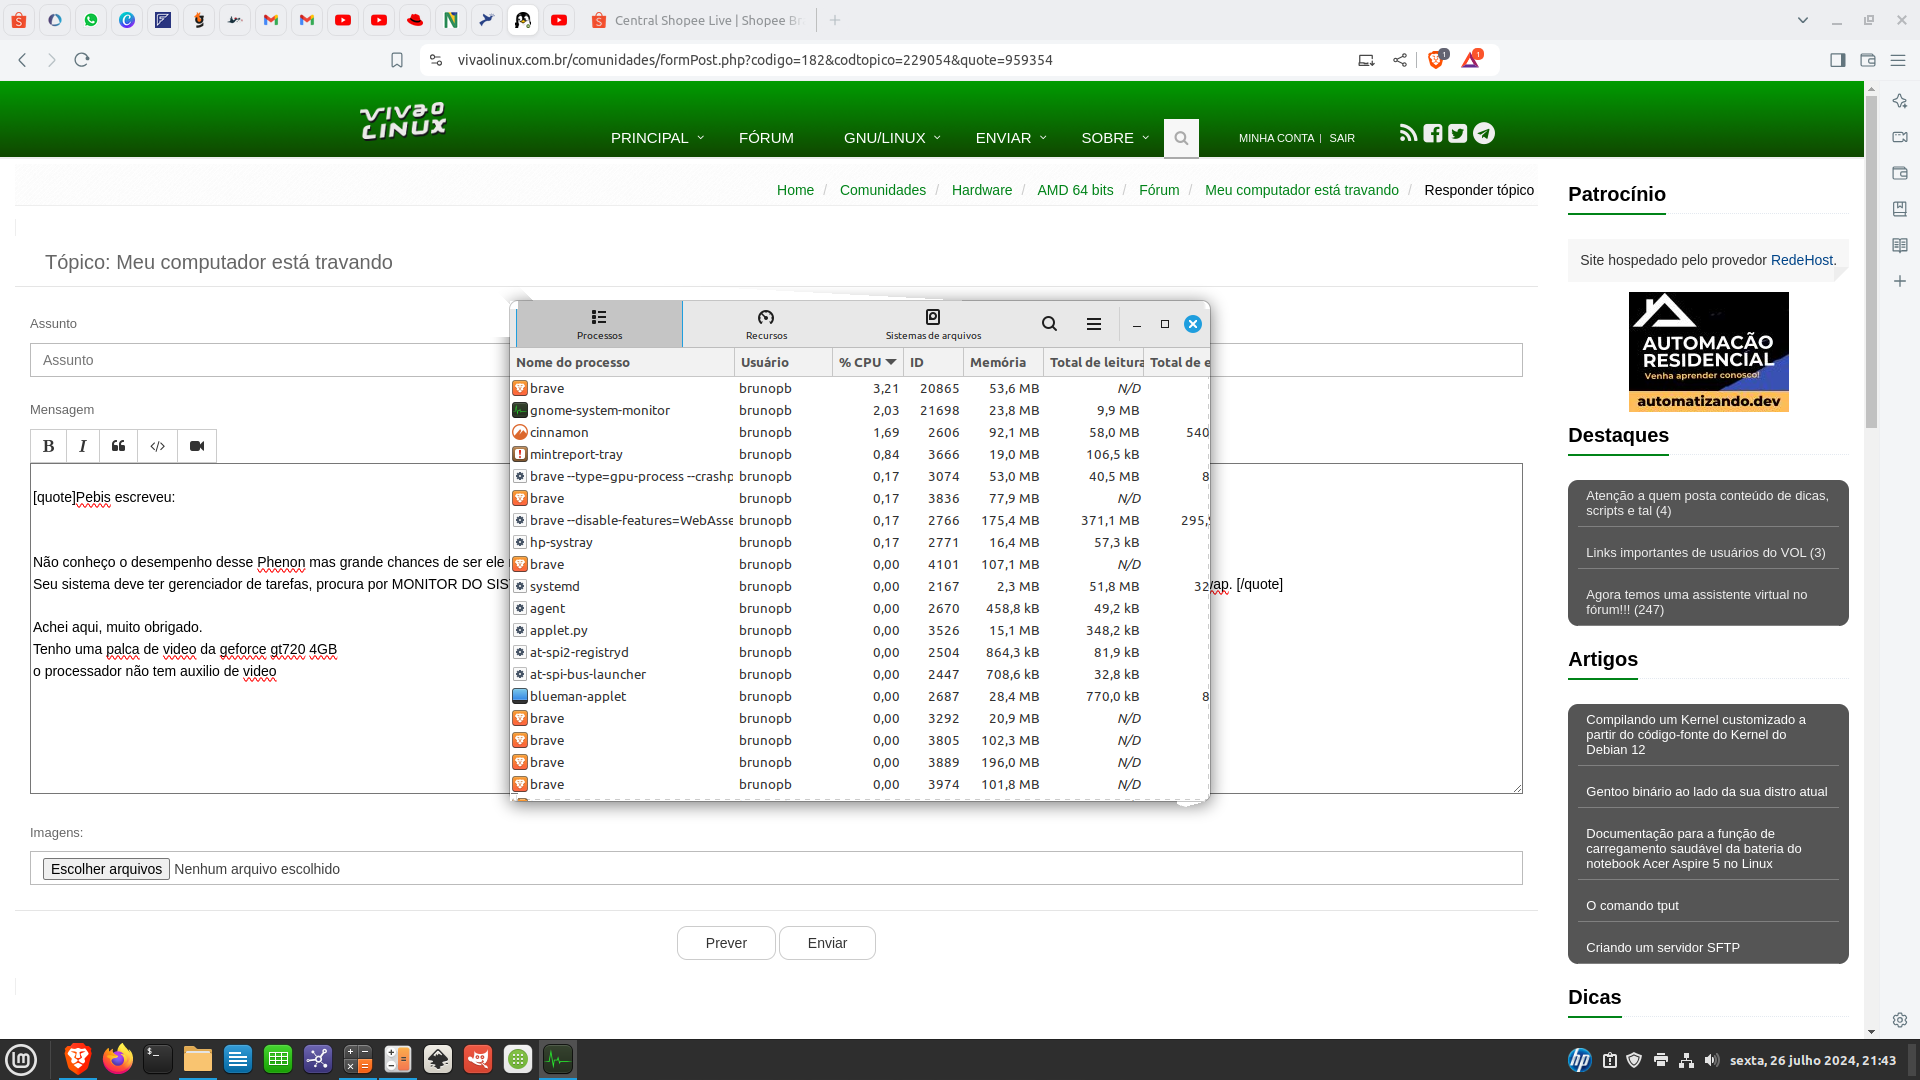Click the video camera icon in editor toolbar
1920x1080 pixels.
click(x=197, y=446)
